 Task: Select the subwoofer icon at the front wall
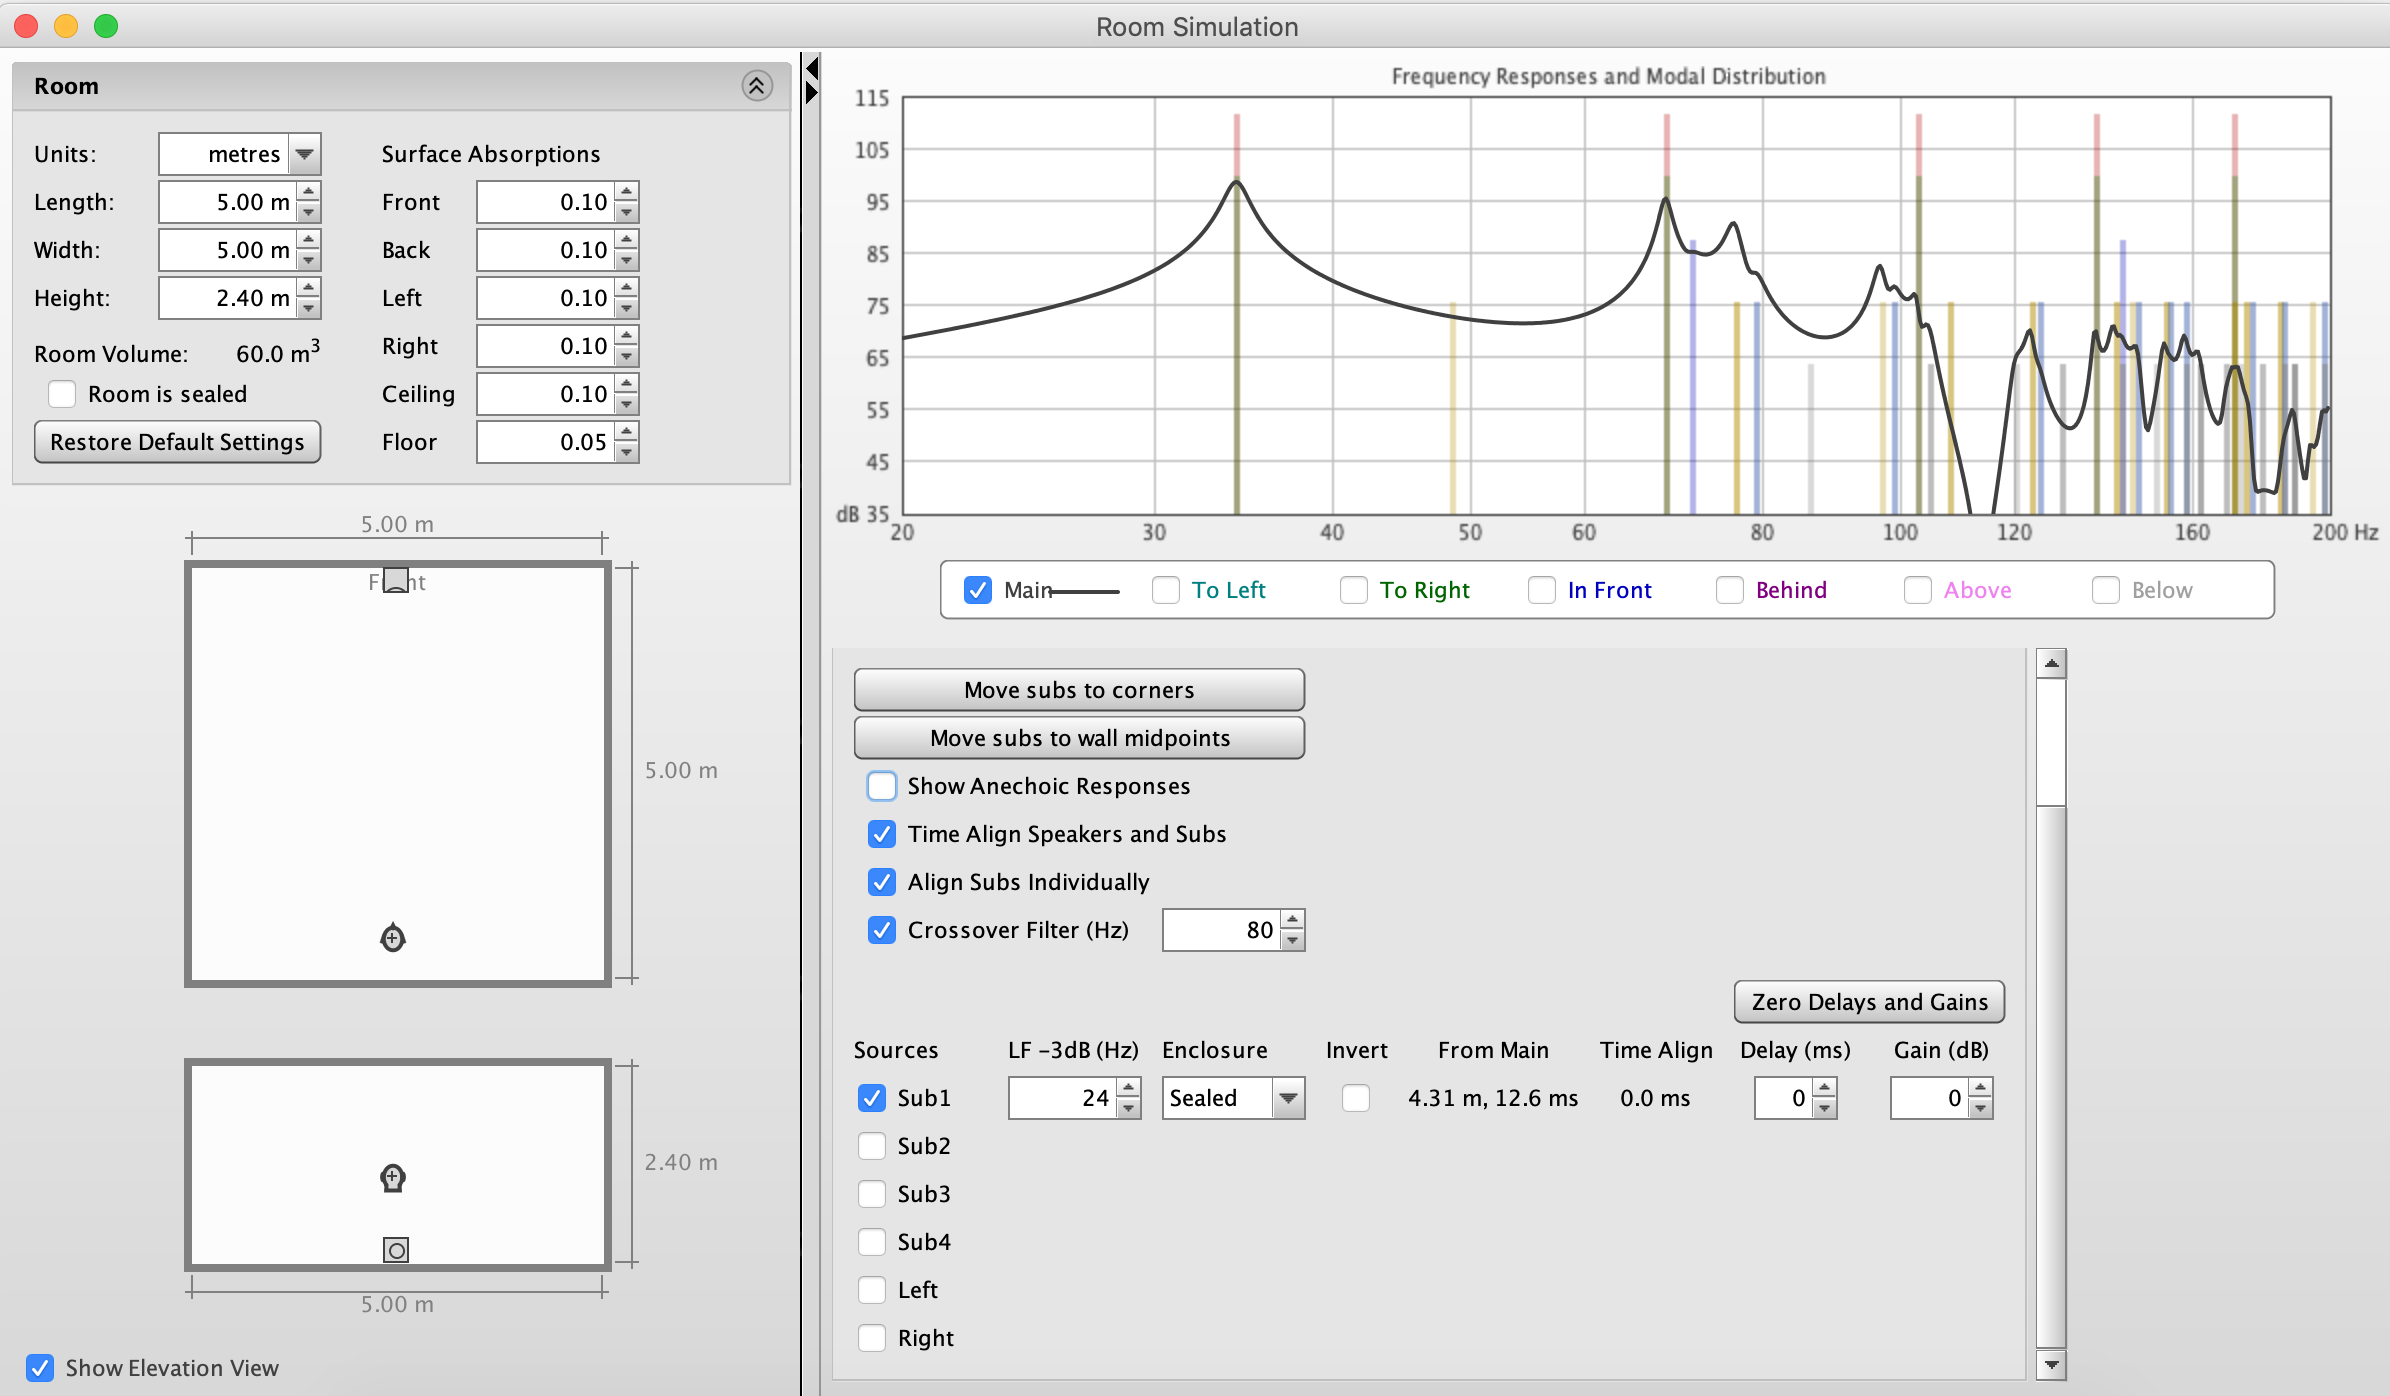click(396, 580)
